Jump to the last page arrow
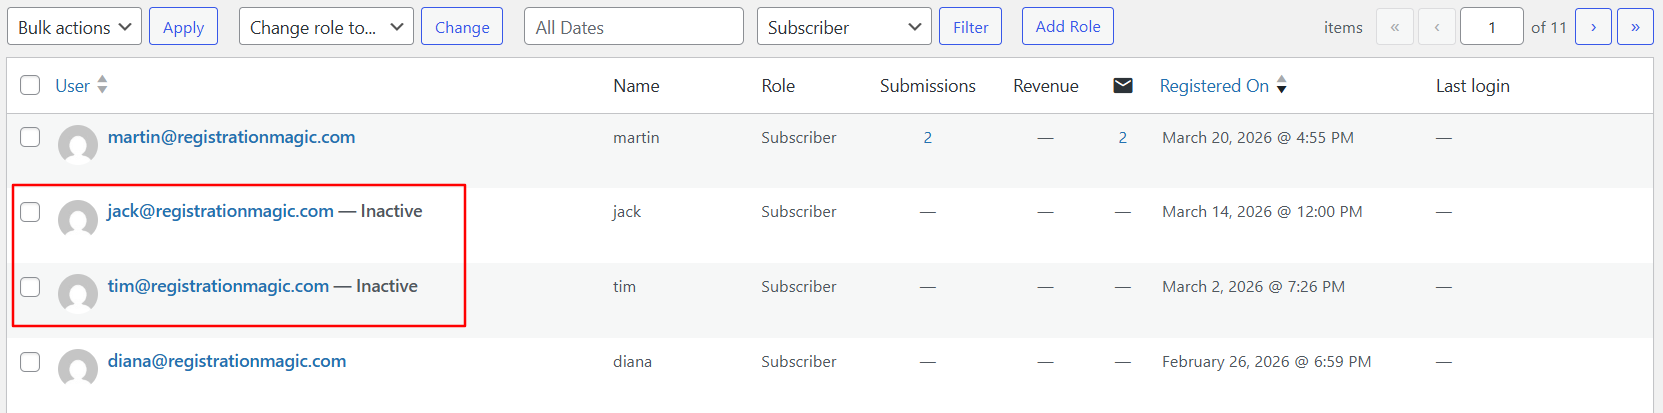The height and width of the screenshot is (413, 1663). (x=1635, y=27)
